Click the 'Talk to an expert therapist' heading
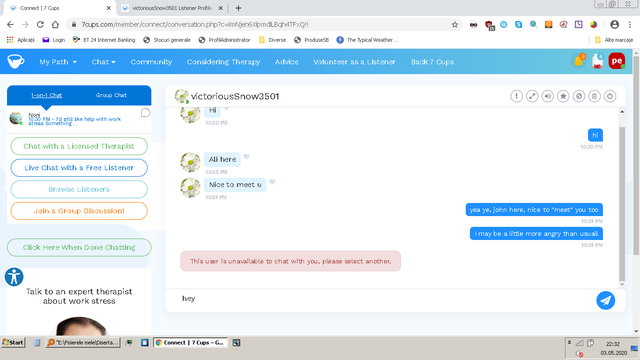This screenshot has height=360, width=640. [x=79, y=296]
